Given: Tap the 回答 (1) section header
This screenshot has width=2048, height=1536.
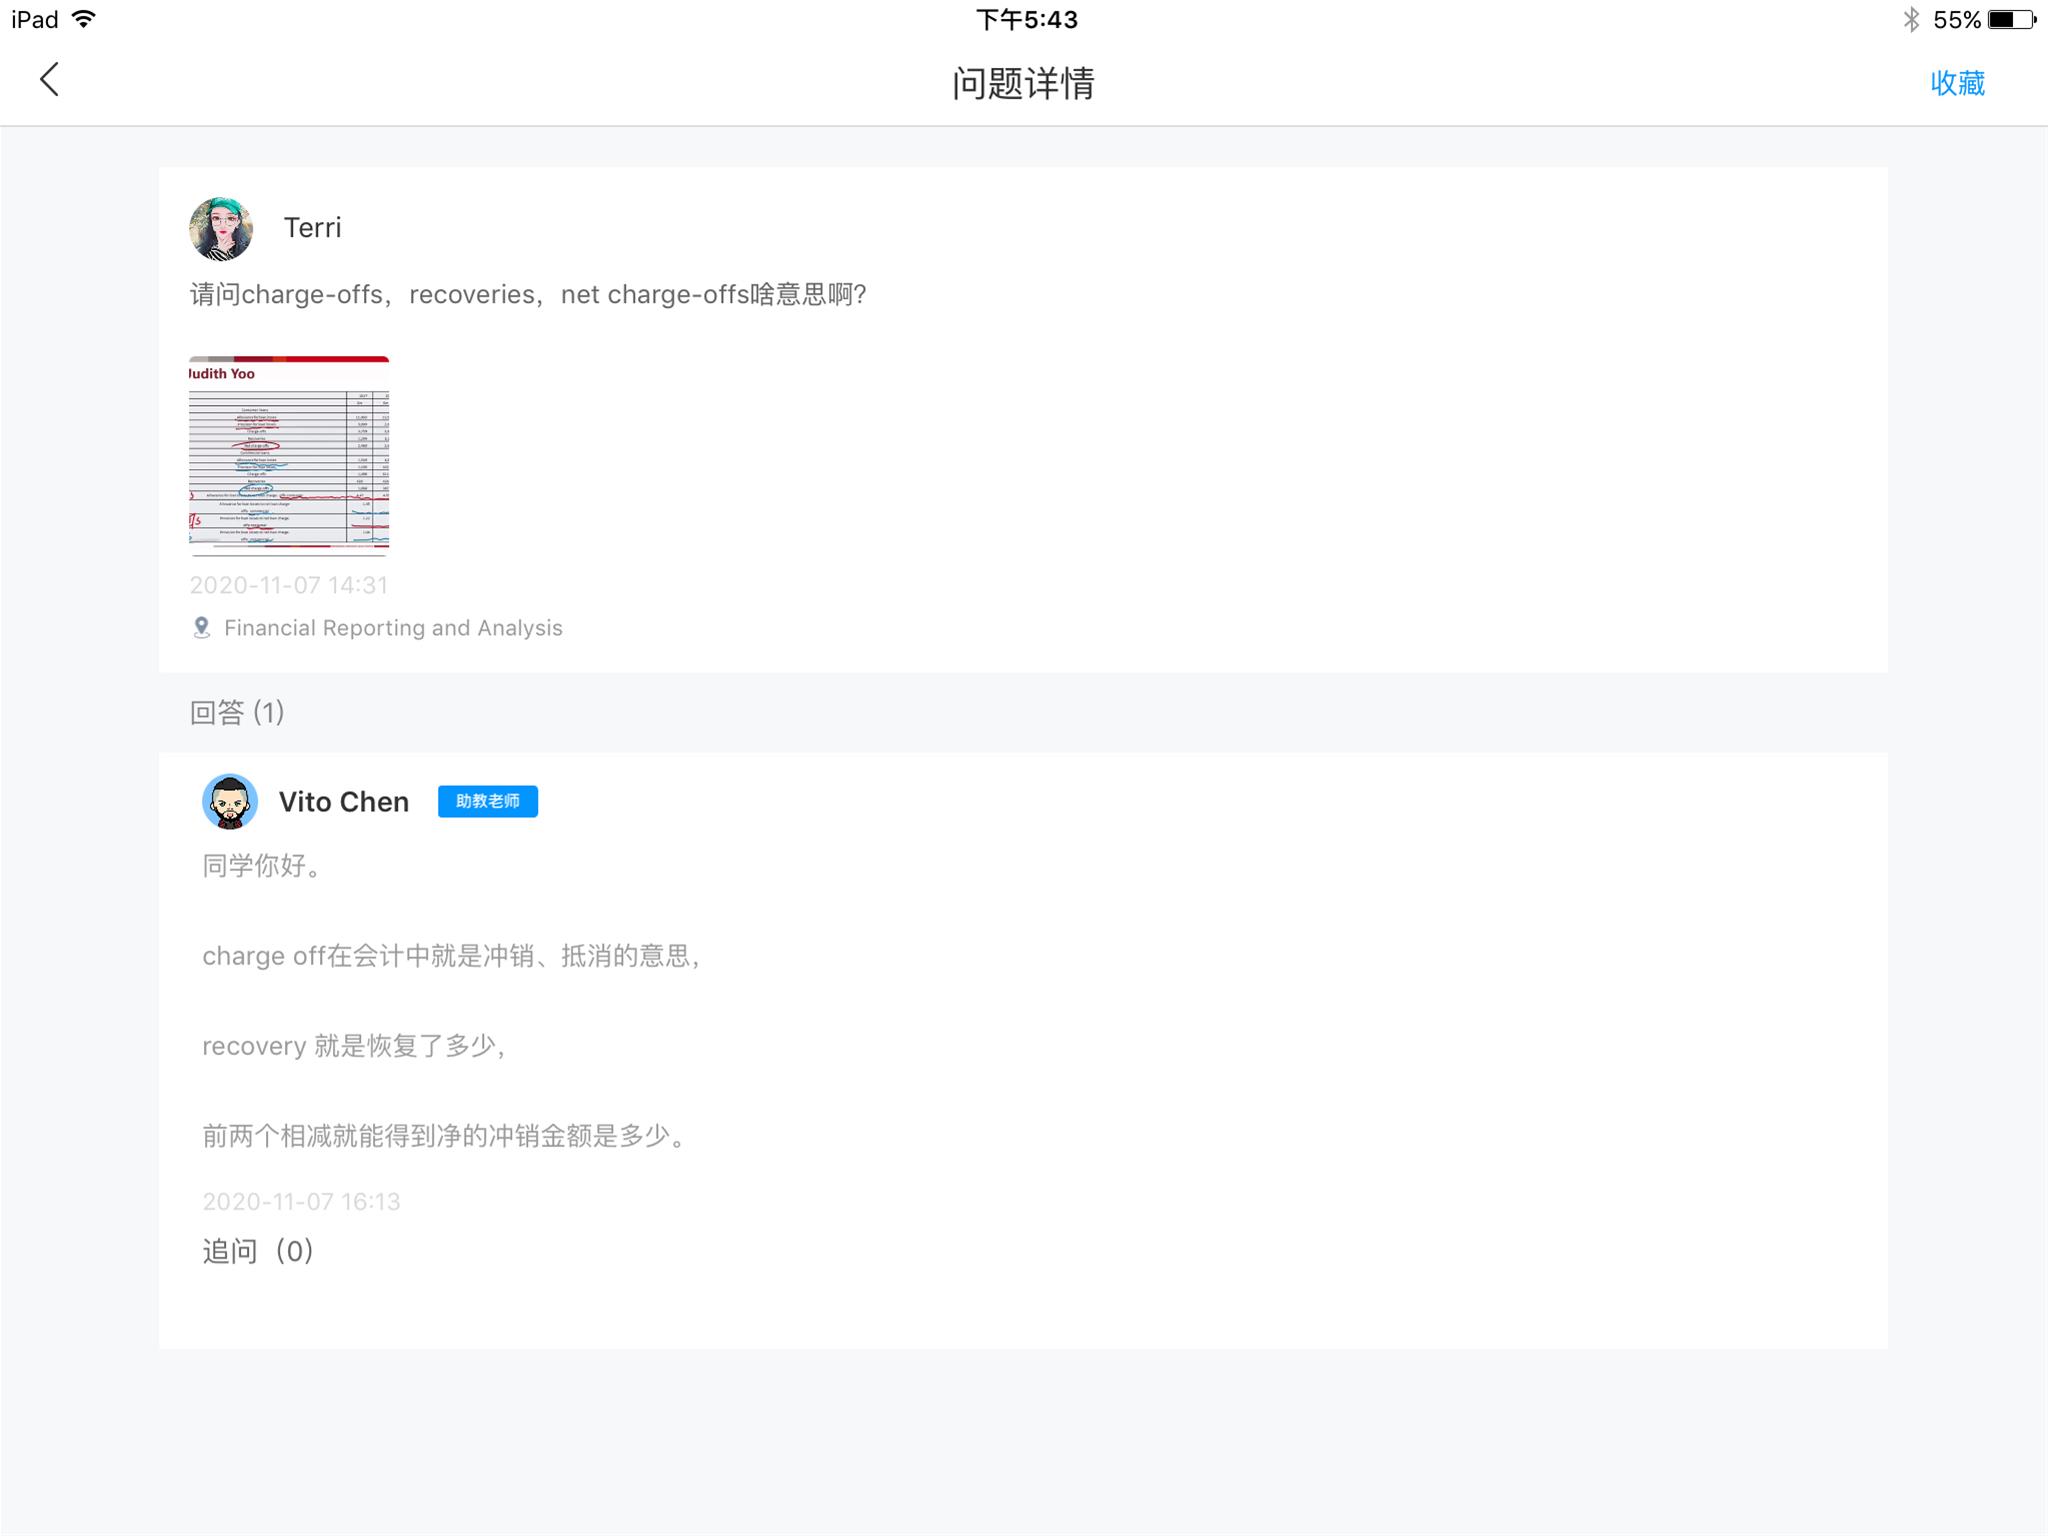Looking at the screenshot, I should 237,712.
